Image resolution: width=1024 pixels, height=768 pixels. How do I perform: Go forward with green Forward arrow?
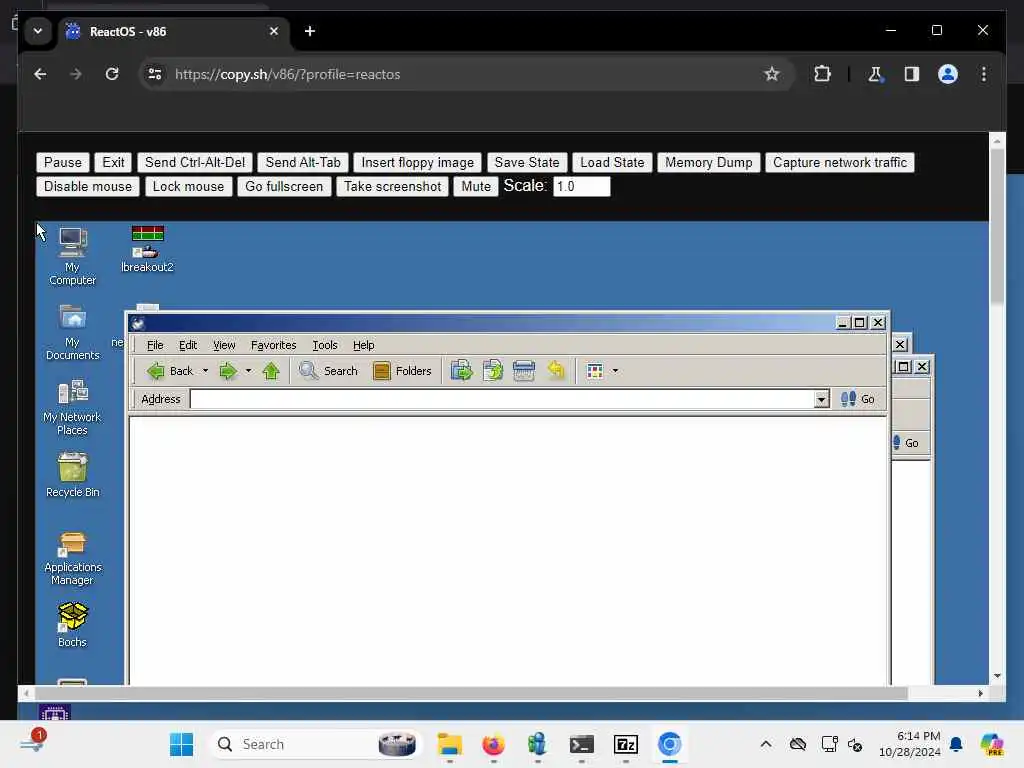click(228, 371)
